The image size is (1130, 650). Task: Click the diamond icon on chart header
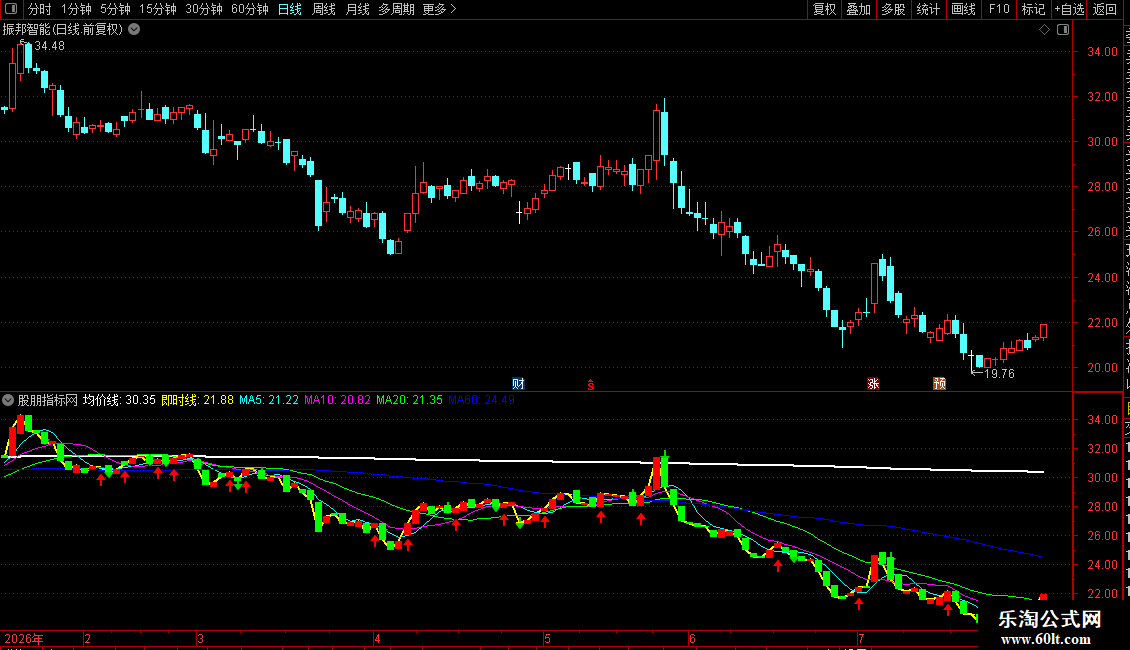click(1044, 30)
